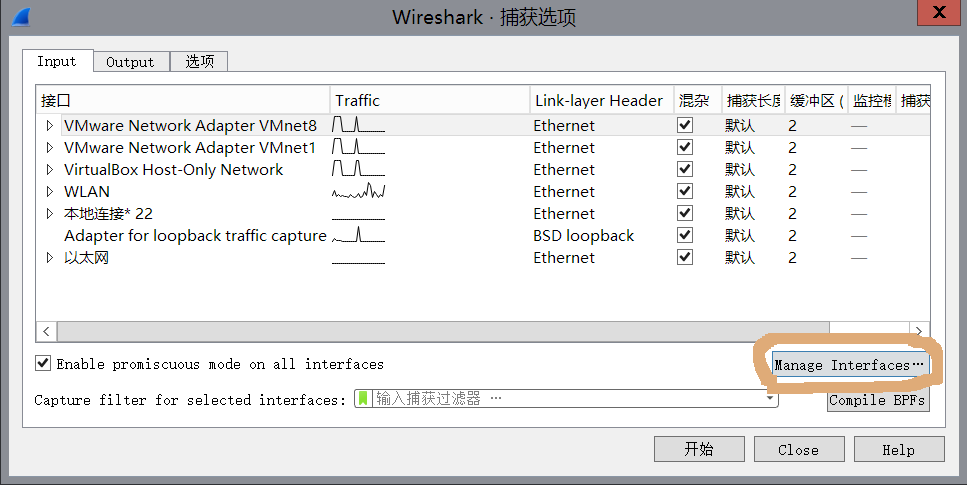
Task: Click the loopback adapter traffic sparkline
Action: click(358, 235)
